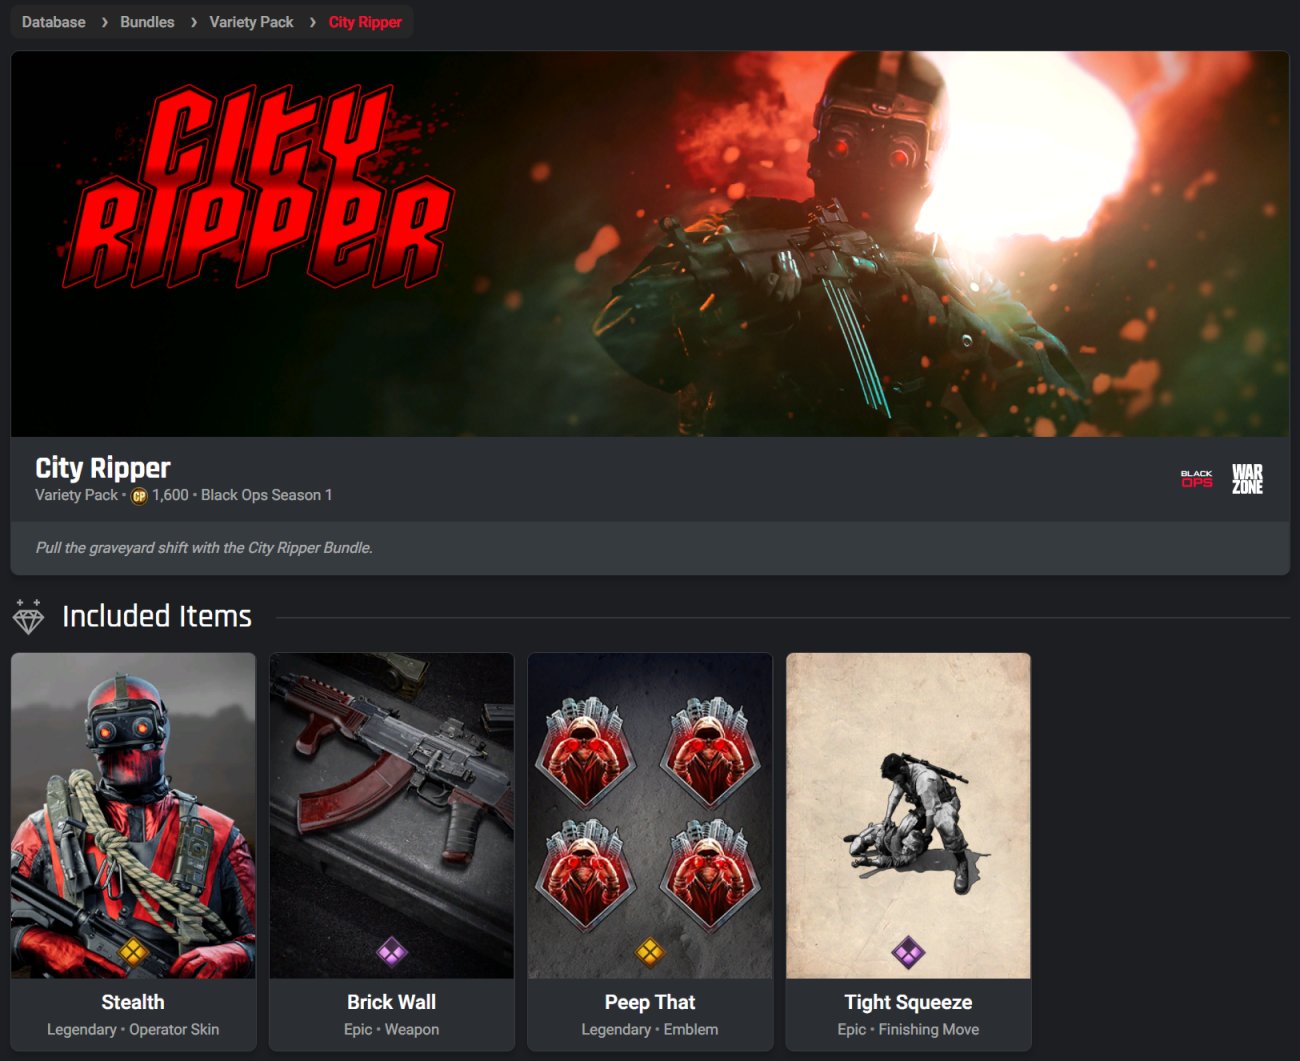Viewport: 1300px width, 1061px height.
Task: Click the COD Points coin icon
Action: click(x=139, y=496)
